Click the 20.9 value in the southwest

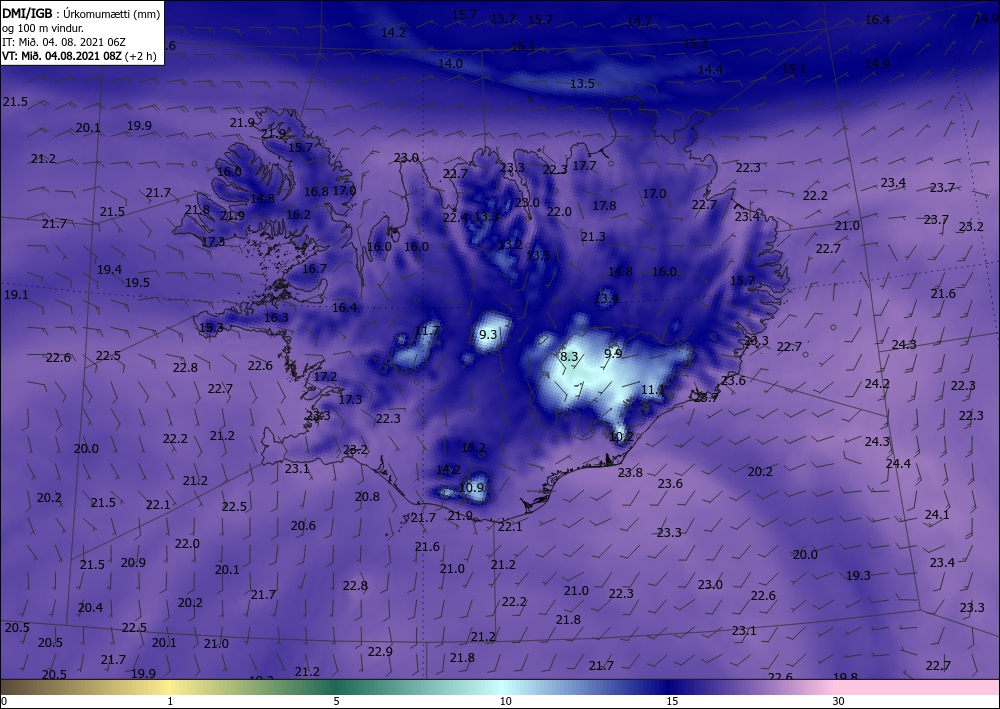pyautogui.click(x=133, y=562)
